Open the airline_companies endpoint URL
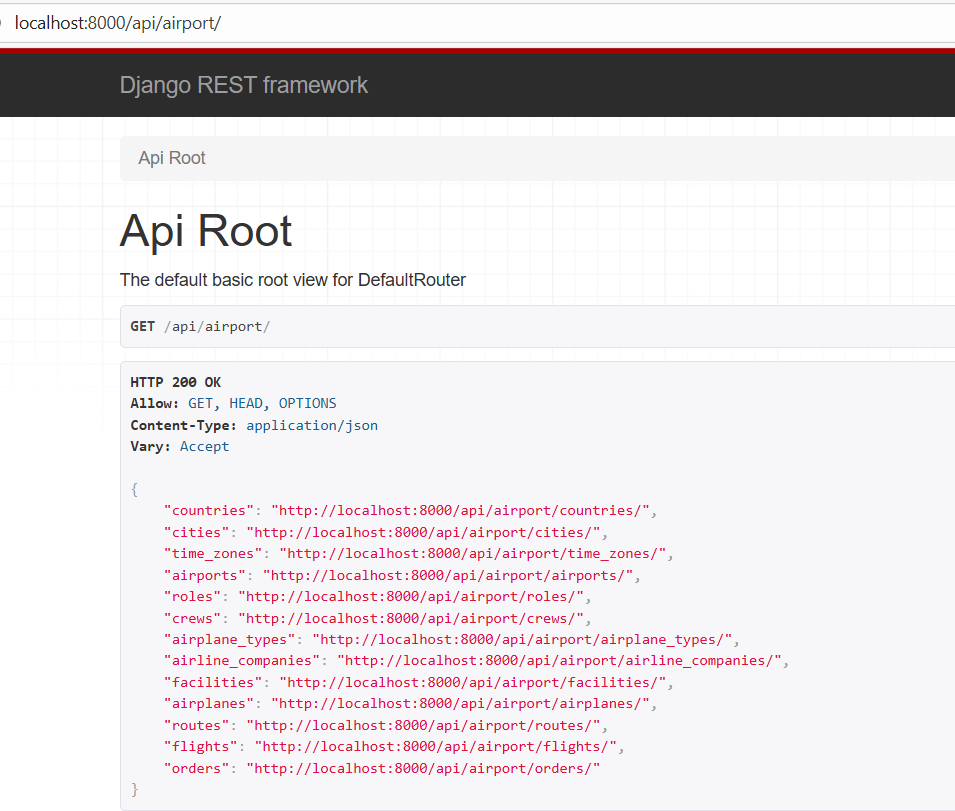 coord(560,661)
